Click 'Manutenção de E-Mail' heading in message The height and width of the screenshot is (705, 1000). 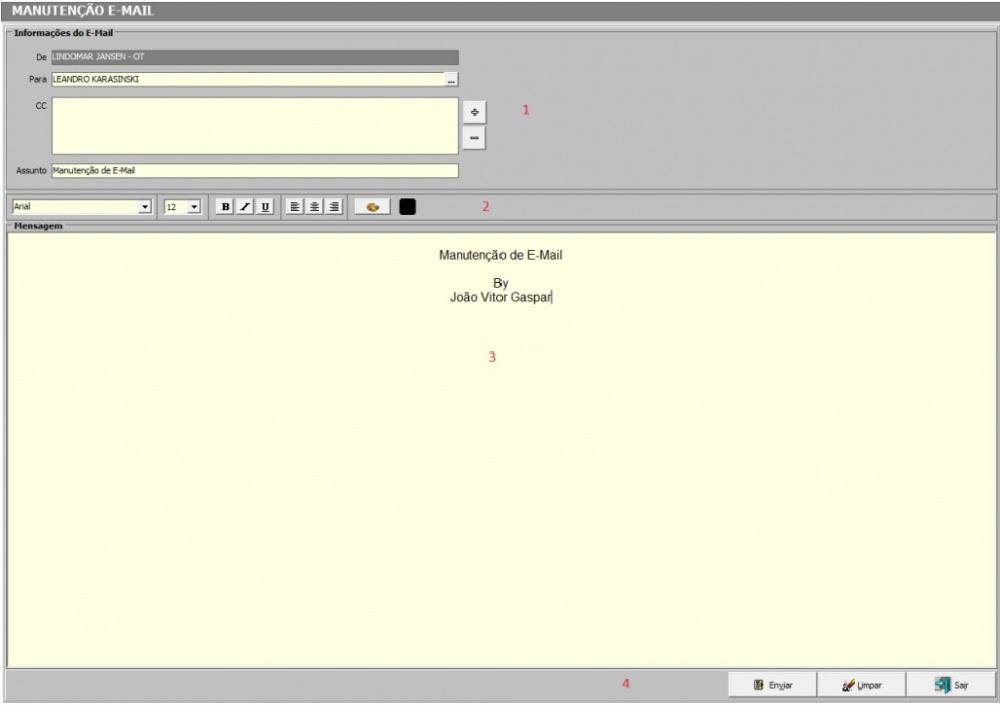pos(501,255)
